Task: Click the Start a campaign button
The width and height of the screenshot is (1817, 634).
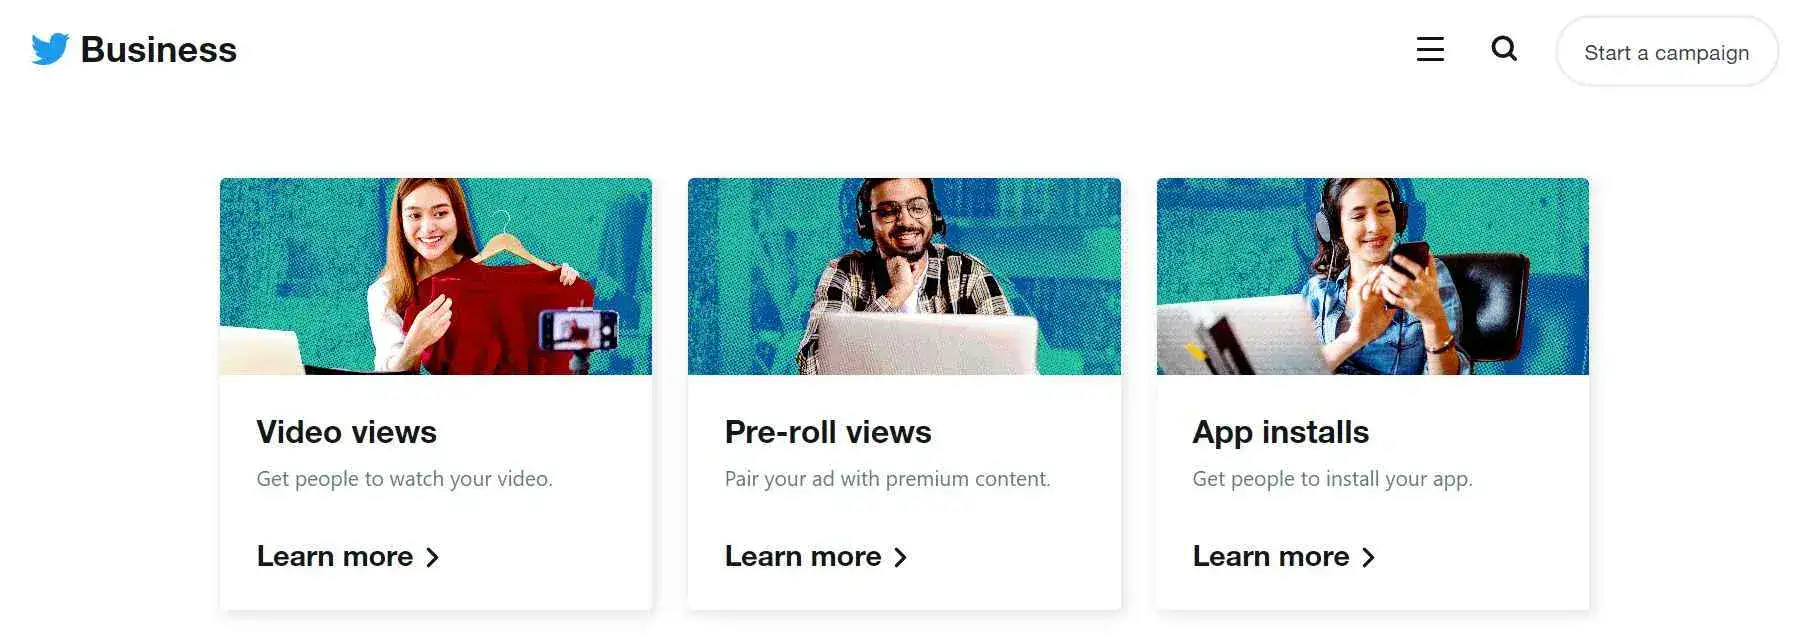Action: pos(1666,52)
